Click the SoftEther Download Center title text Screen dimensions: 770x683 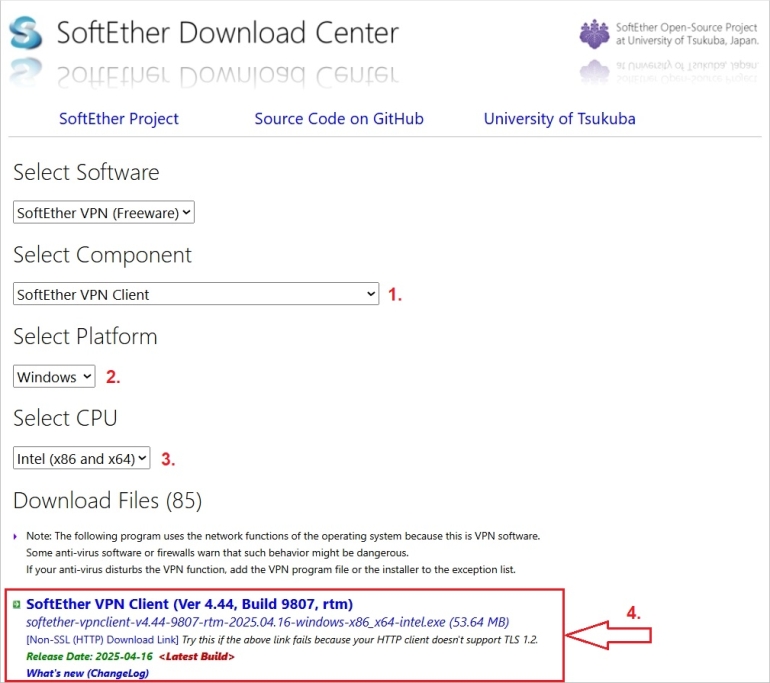click(227, 32)
